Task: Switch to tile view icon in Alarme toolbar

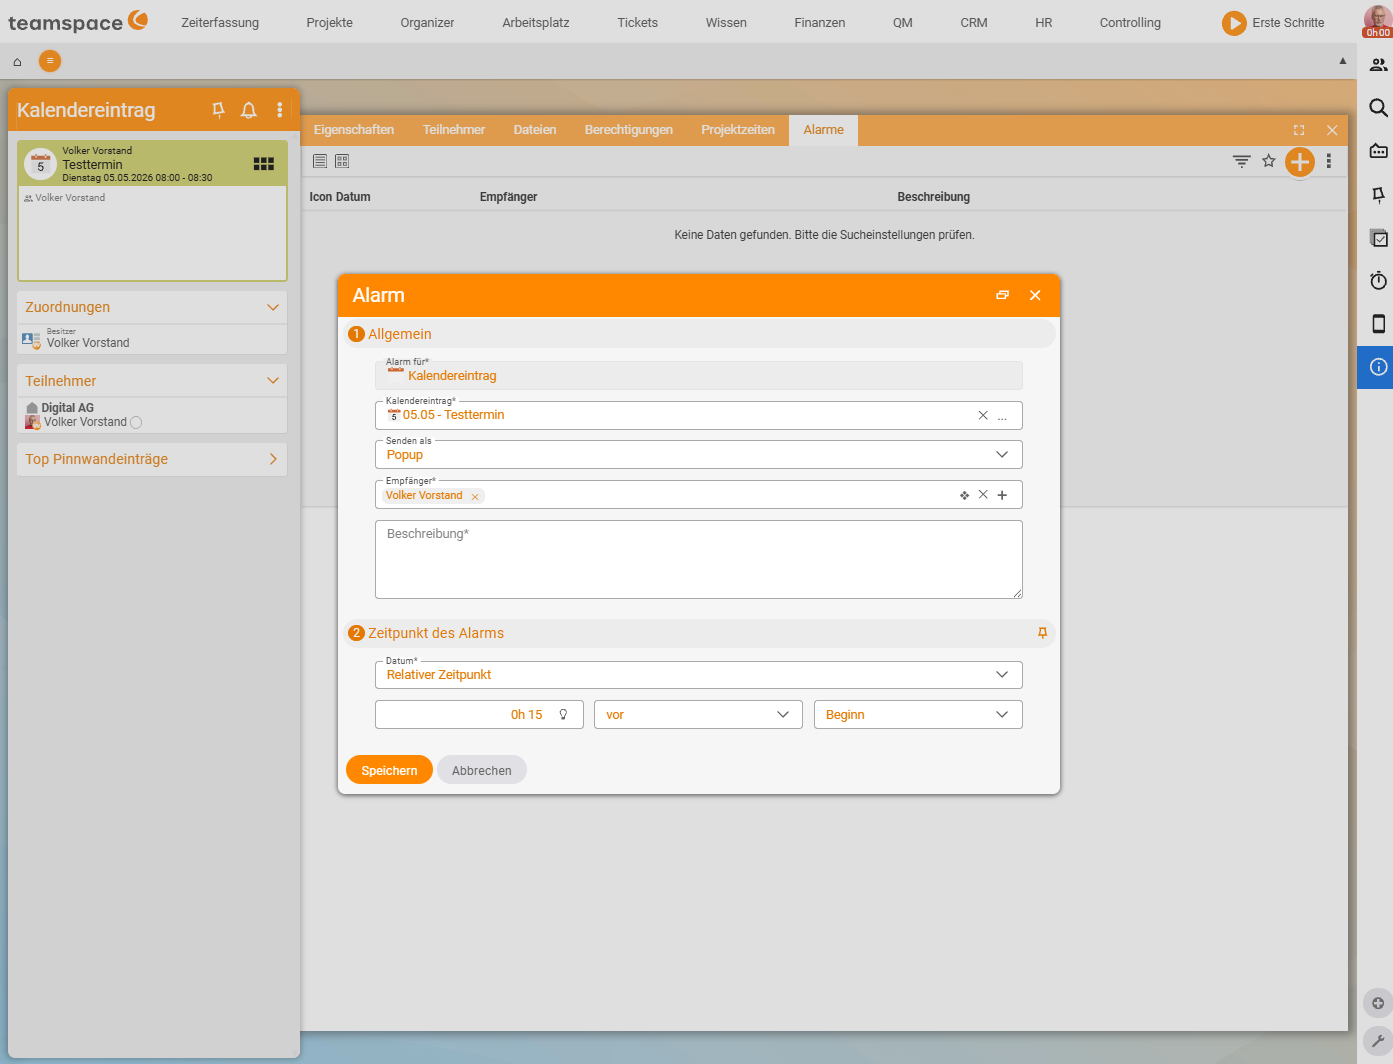Action: tap(342, 161)
